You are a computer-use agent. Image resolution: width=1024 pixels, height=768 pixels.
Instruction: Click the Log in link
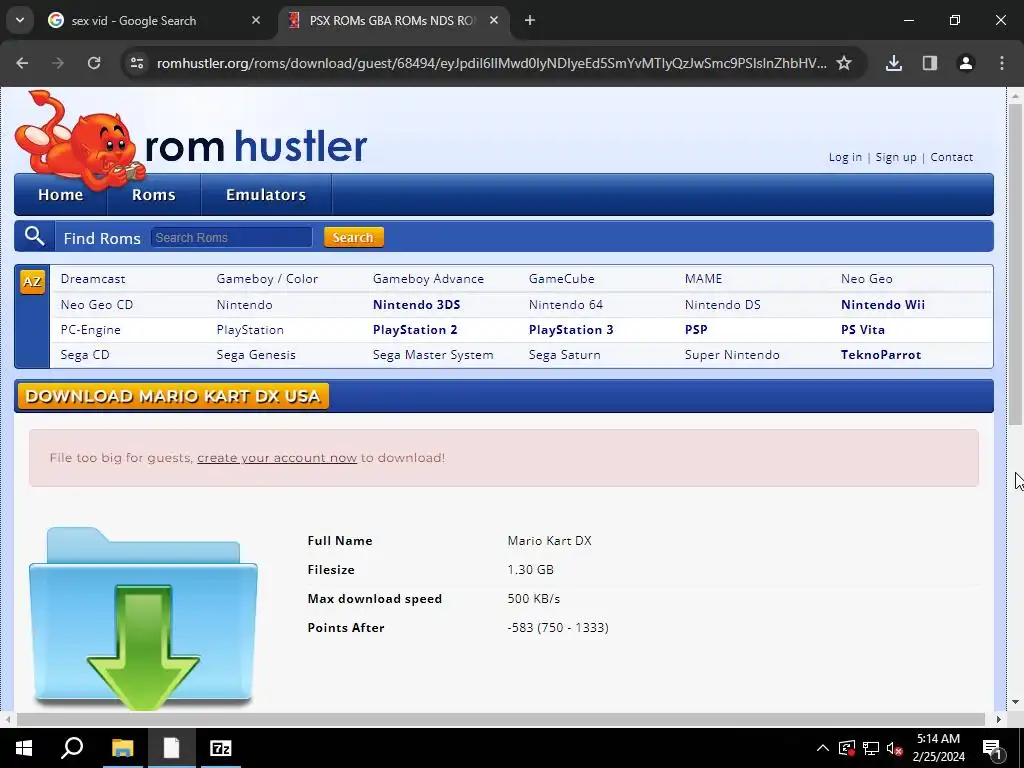845,157
